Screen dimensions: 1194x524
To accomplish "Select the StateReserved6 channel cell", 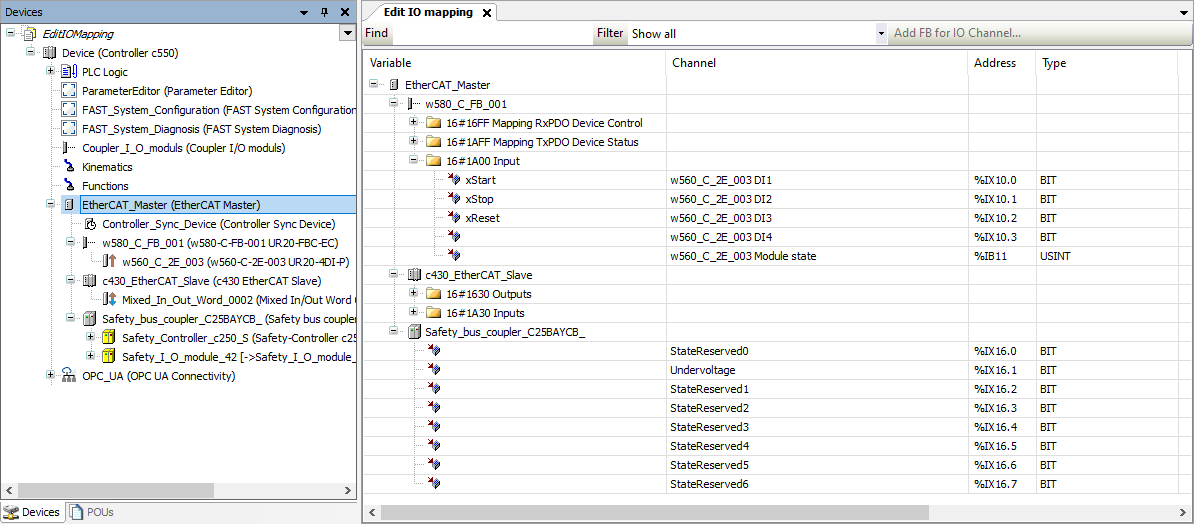I will click(x=817, y=484).
